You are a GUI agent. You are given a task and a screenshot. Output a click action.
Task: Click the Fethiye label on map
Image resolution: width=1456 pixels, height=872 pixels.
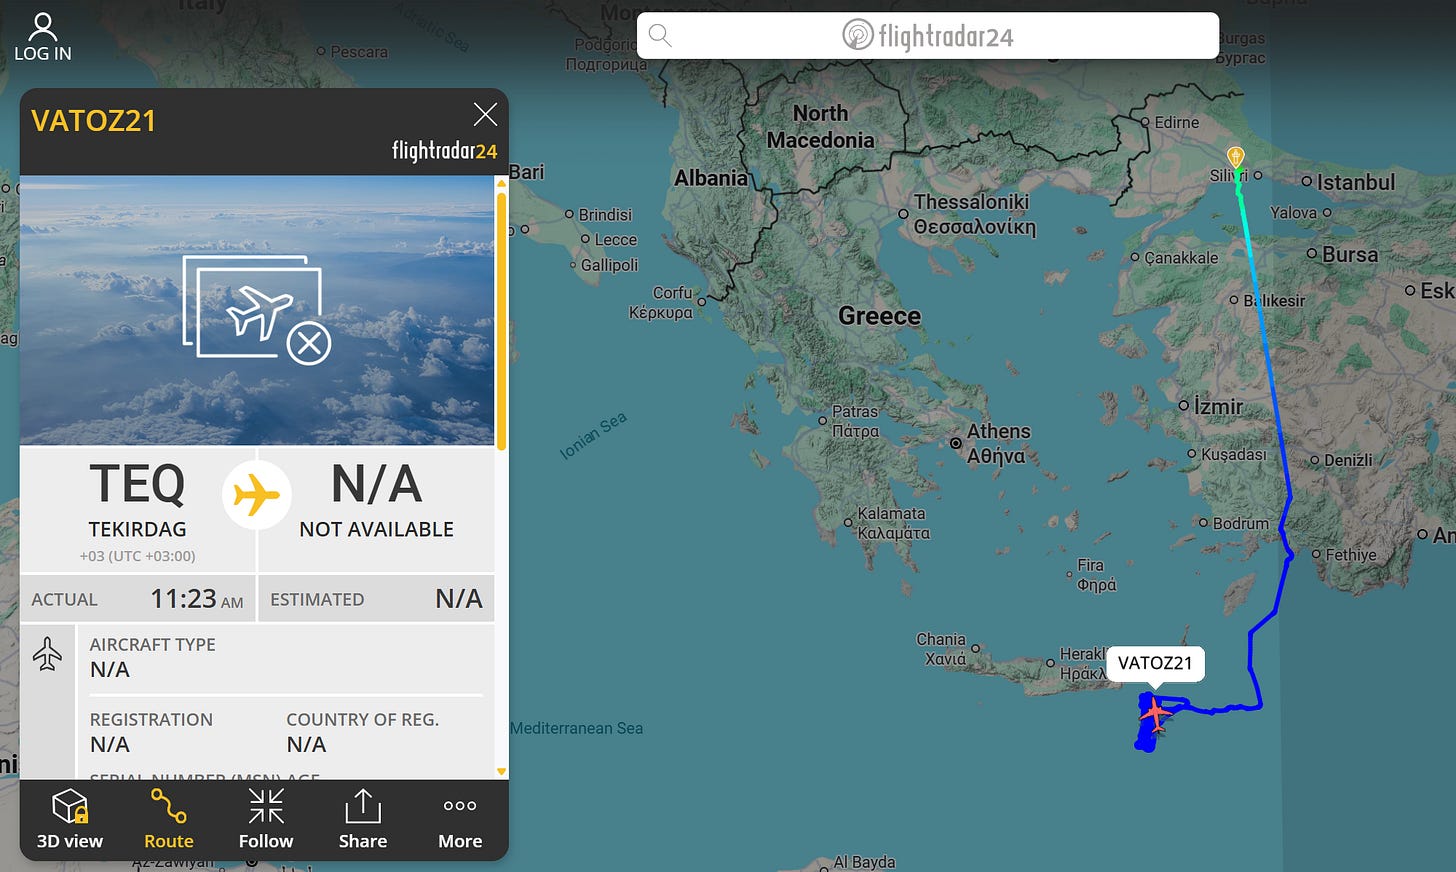point(1351,555)
